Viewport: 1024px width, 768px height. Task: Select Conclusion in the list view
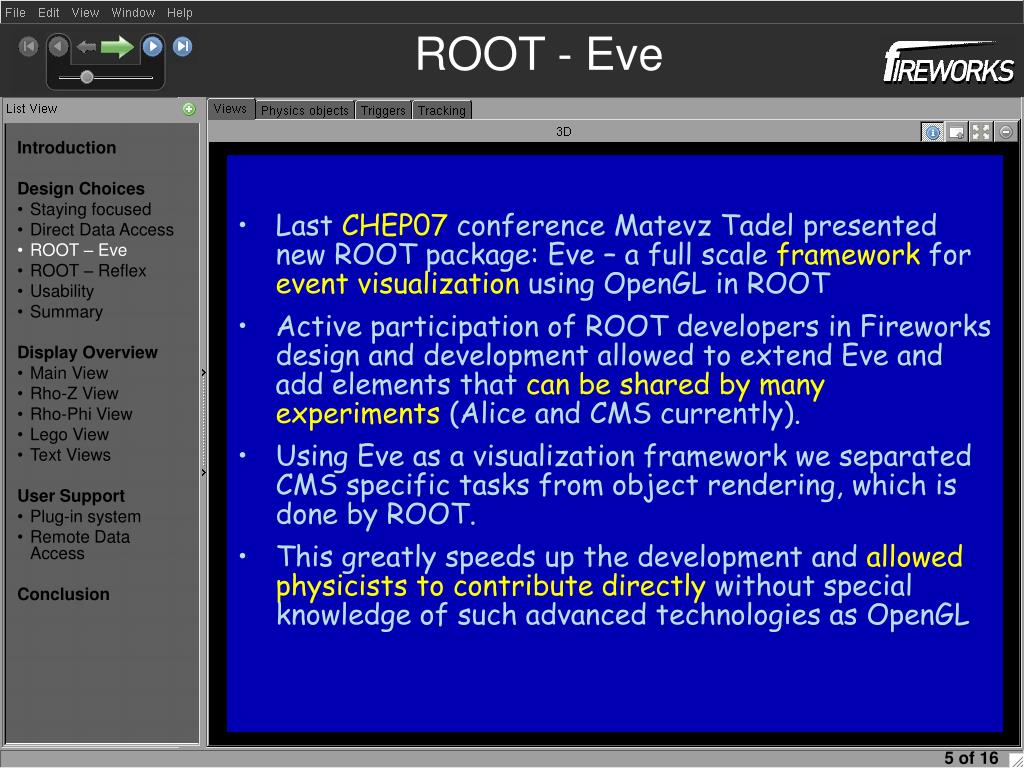tap(63, 594)
